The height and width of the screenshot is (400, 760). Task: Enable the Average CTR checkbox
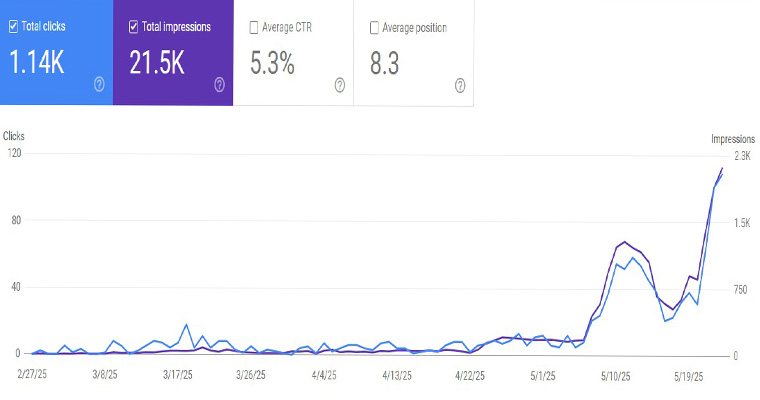(254, 27)
